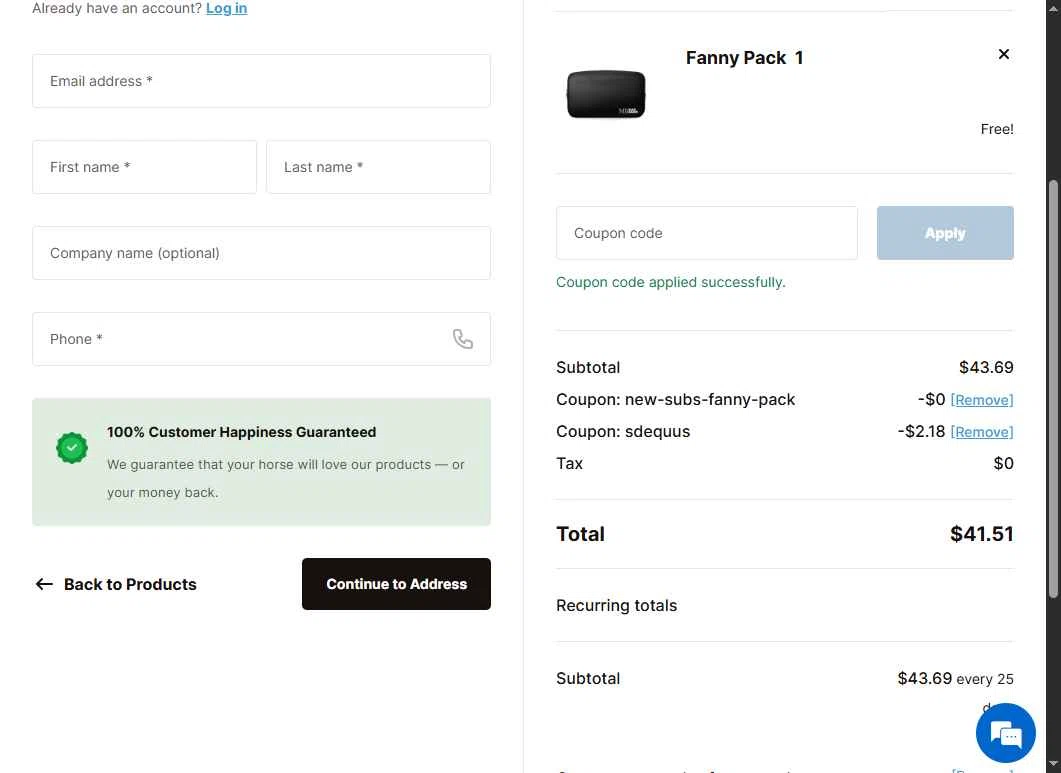The image size is (1061, 773).
Task: Click the back arrow icon
Action: [44, 584]
